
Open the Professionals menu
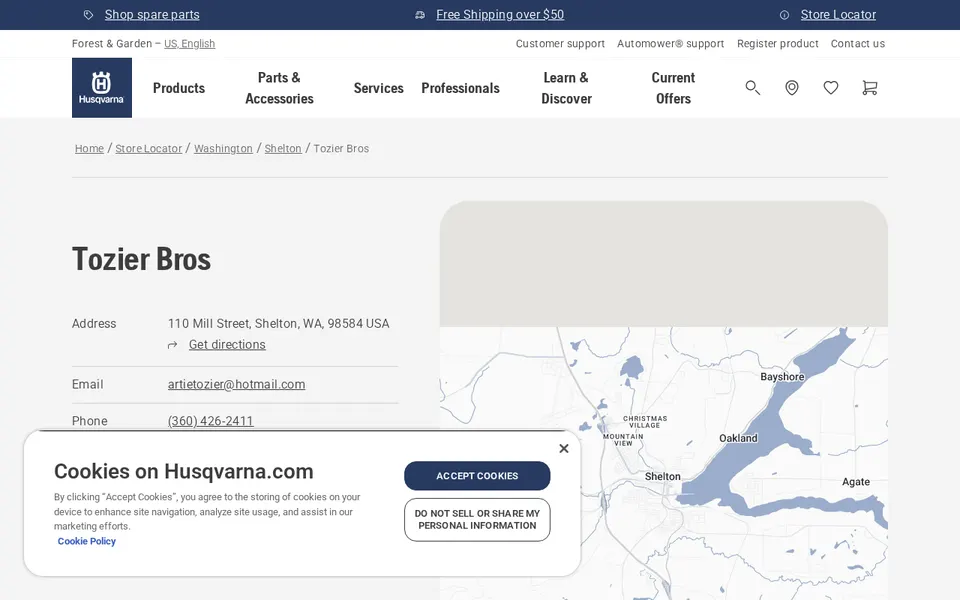(460, 88)
